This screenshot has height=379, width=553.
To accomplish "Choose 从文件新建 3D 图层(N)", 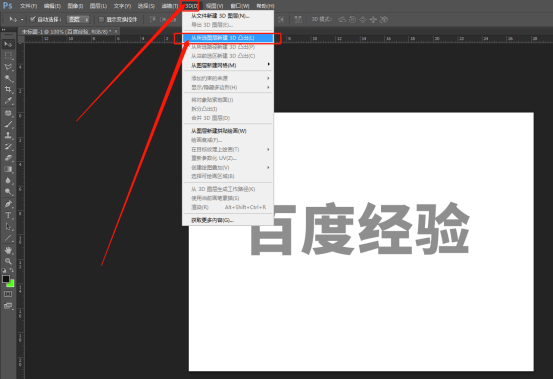I will (228, 16).
